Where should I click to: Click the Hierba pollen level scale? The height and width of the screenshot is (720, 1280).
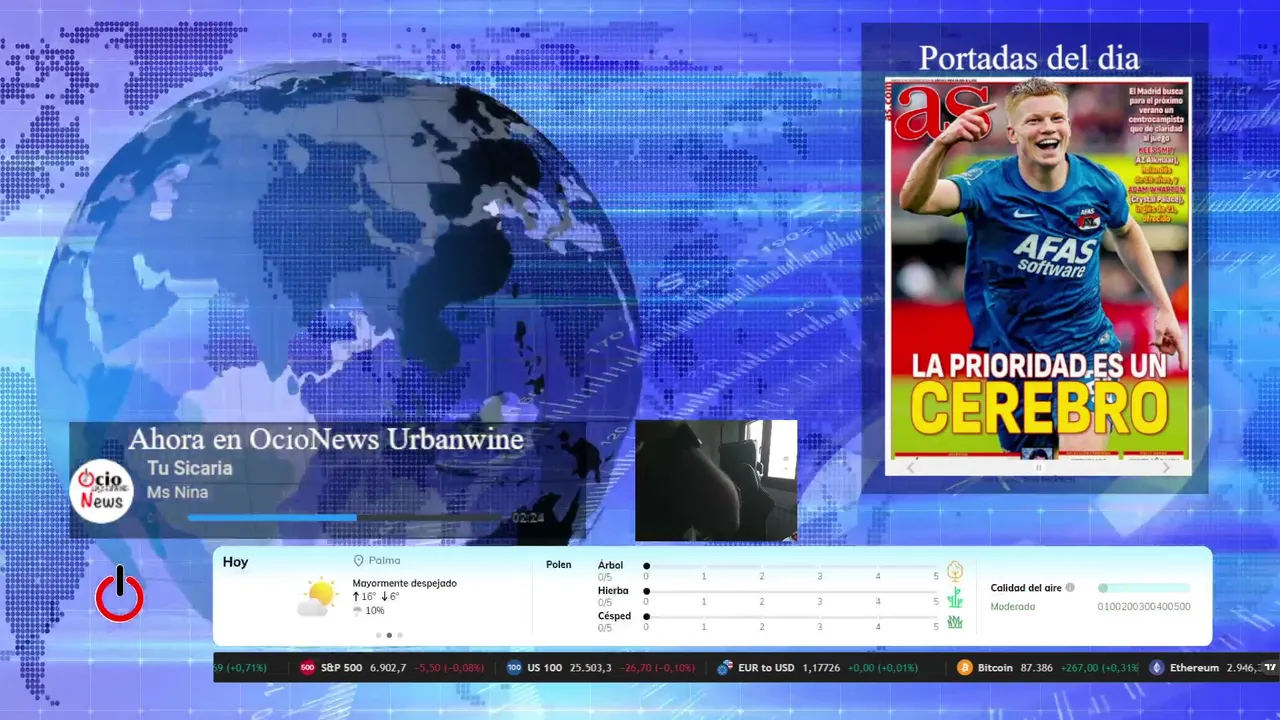click(791, 591)
